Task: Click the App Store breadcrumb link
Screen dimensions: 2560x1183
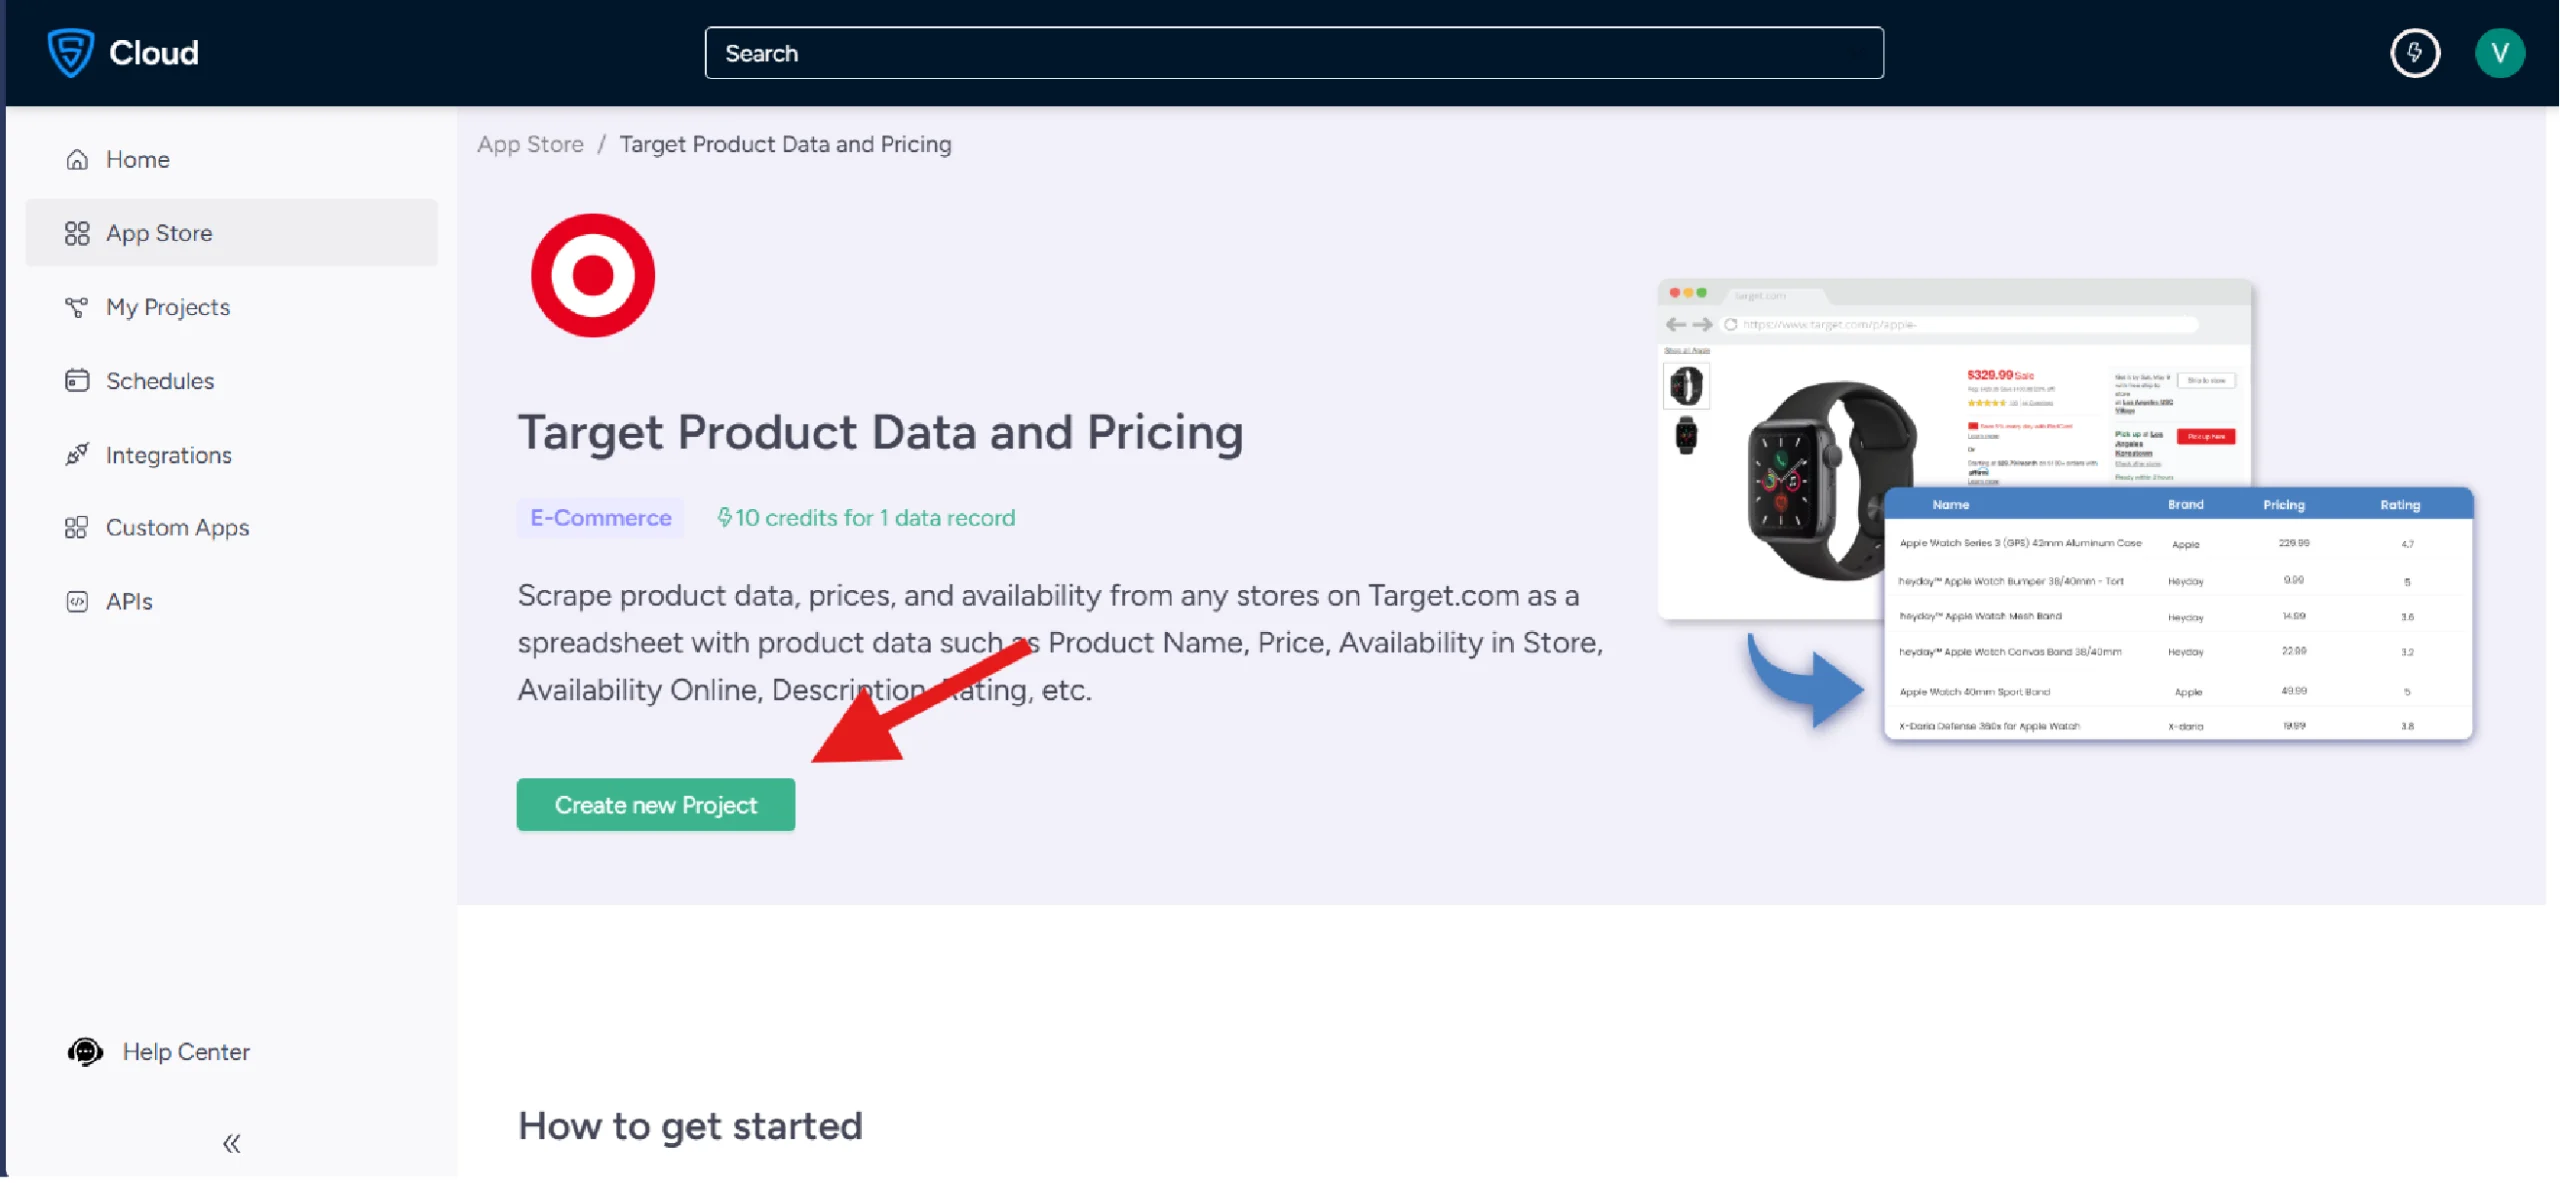Action: (x=530, y=145)
